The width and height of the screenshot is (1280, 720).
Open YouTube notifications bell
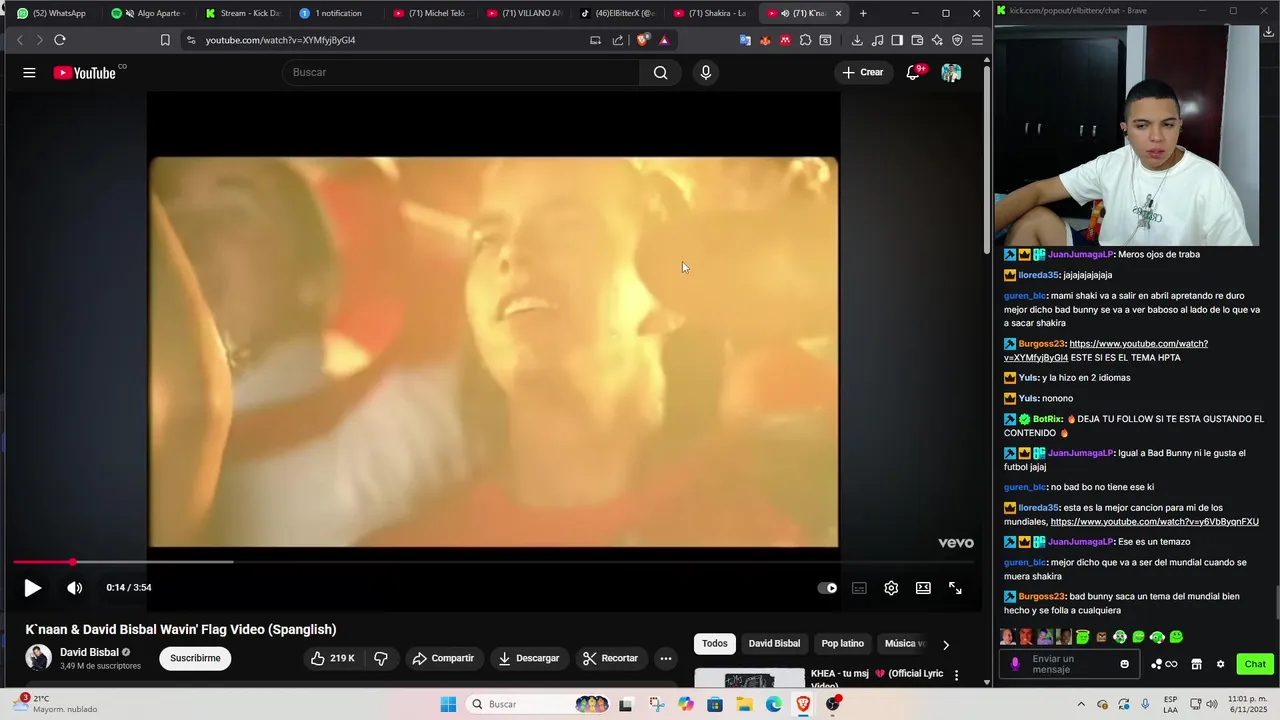(913, 72)
